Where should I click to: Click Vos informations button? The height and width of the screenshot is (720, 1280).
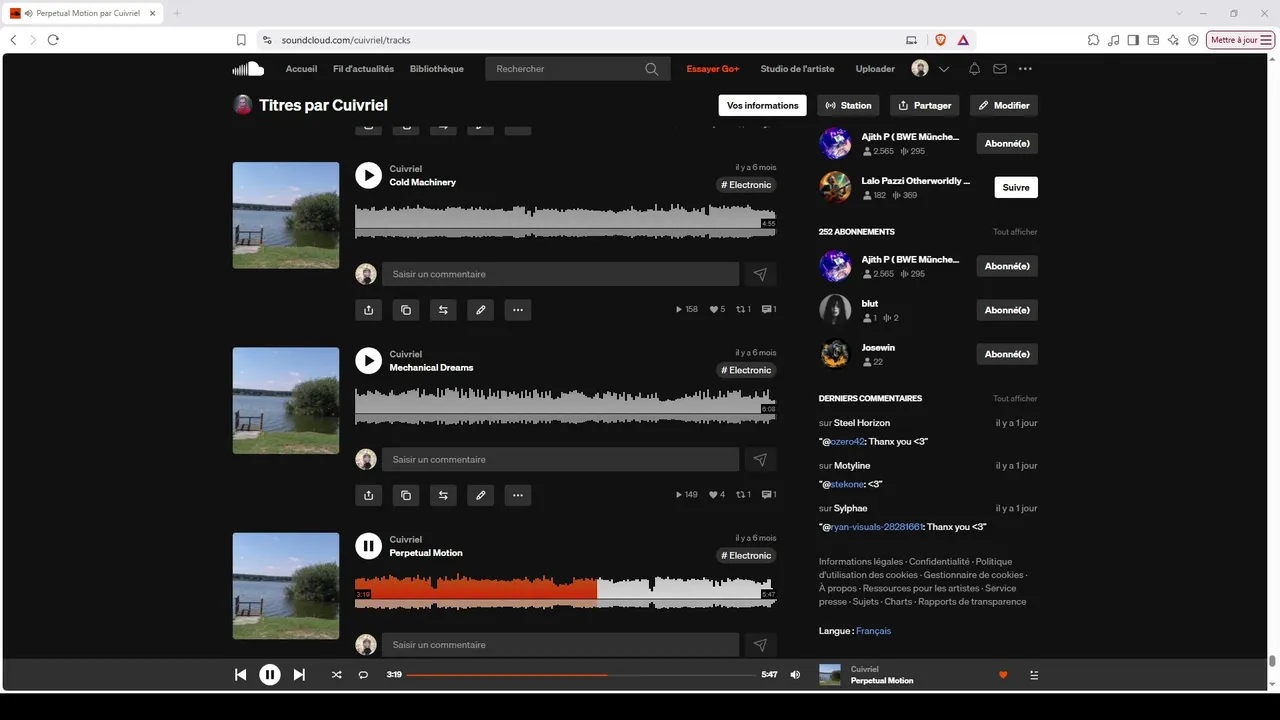coord(763,105)
